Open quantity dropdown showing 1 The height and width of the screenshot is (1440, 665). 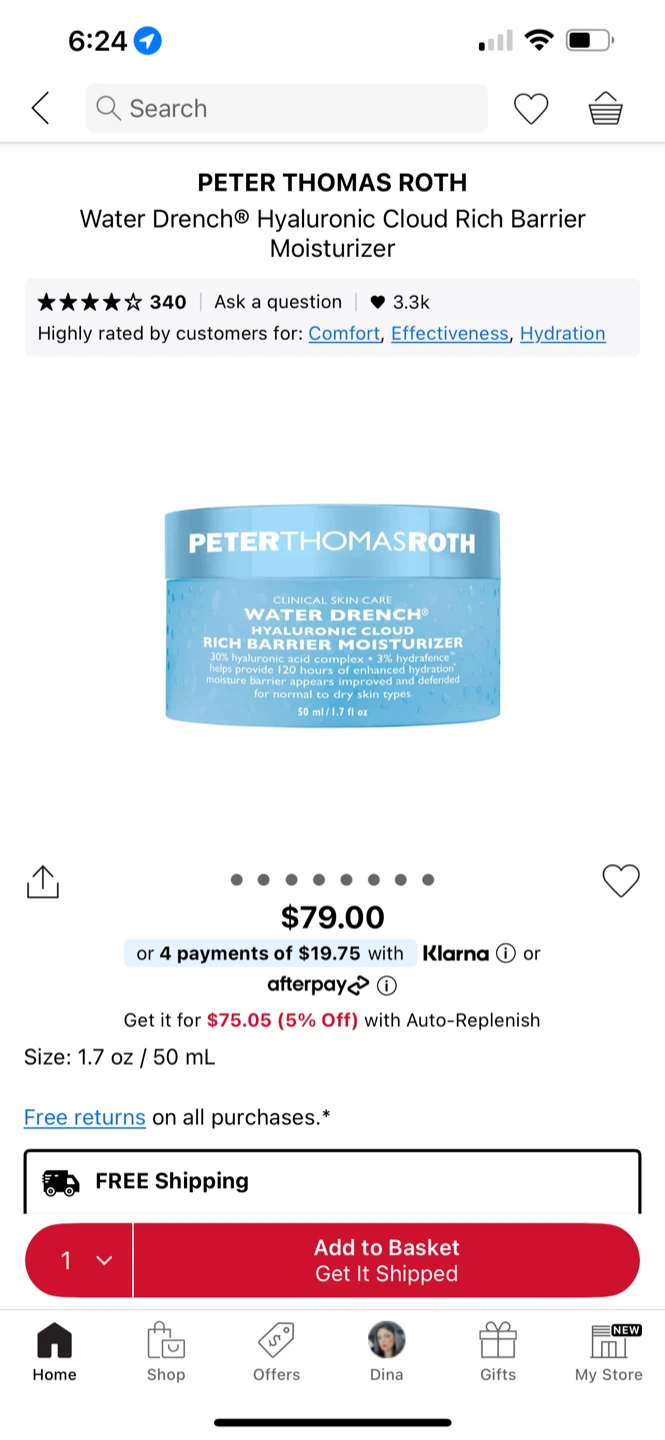79,1260
